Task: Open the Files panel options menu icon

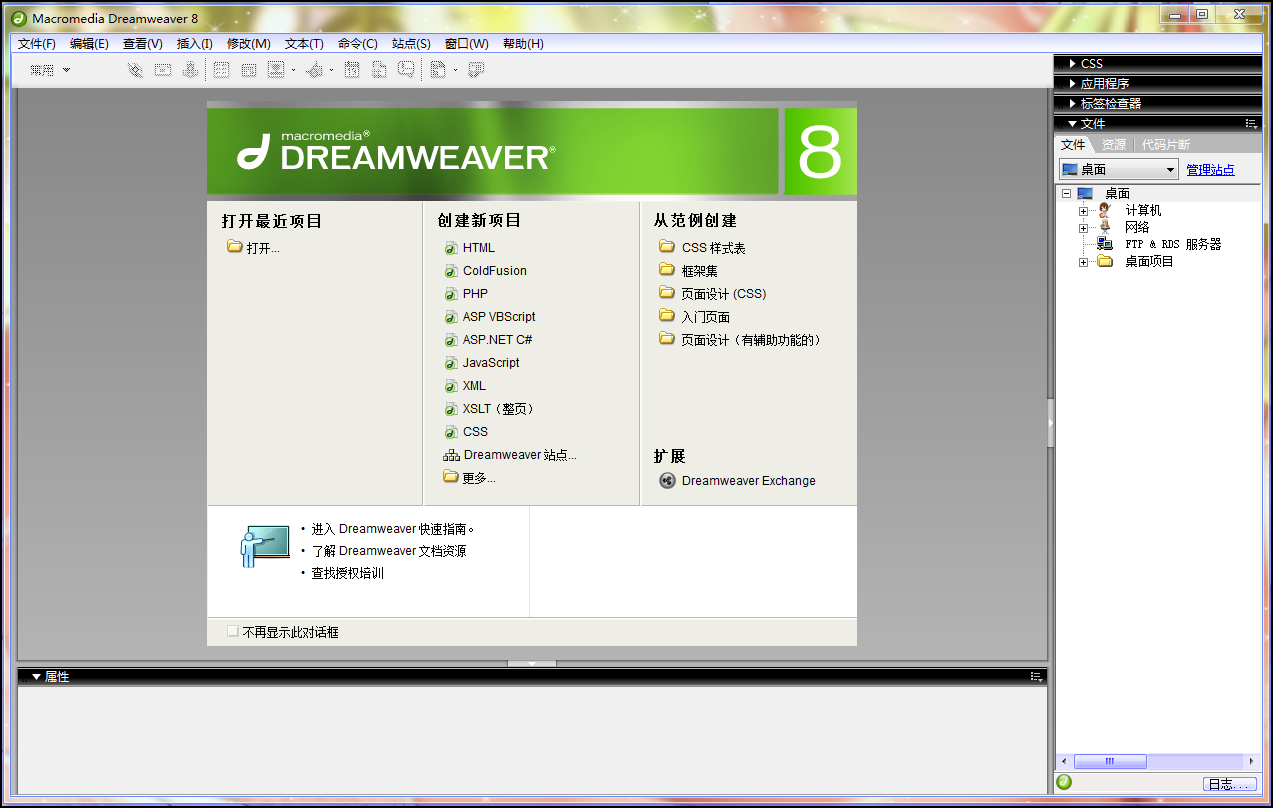Action: coord(1250,124)
